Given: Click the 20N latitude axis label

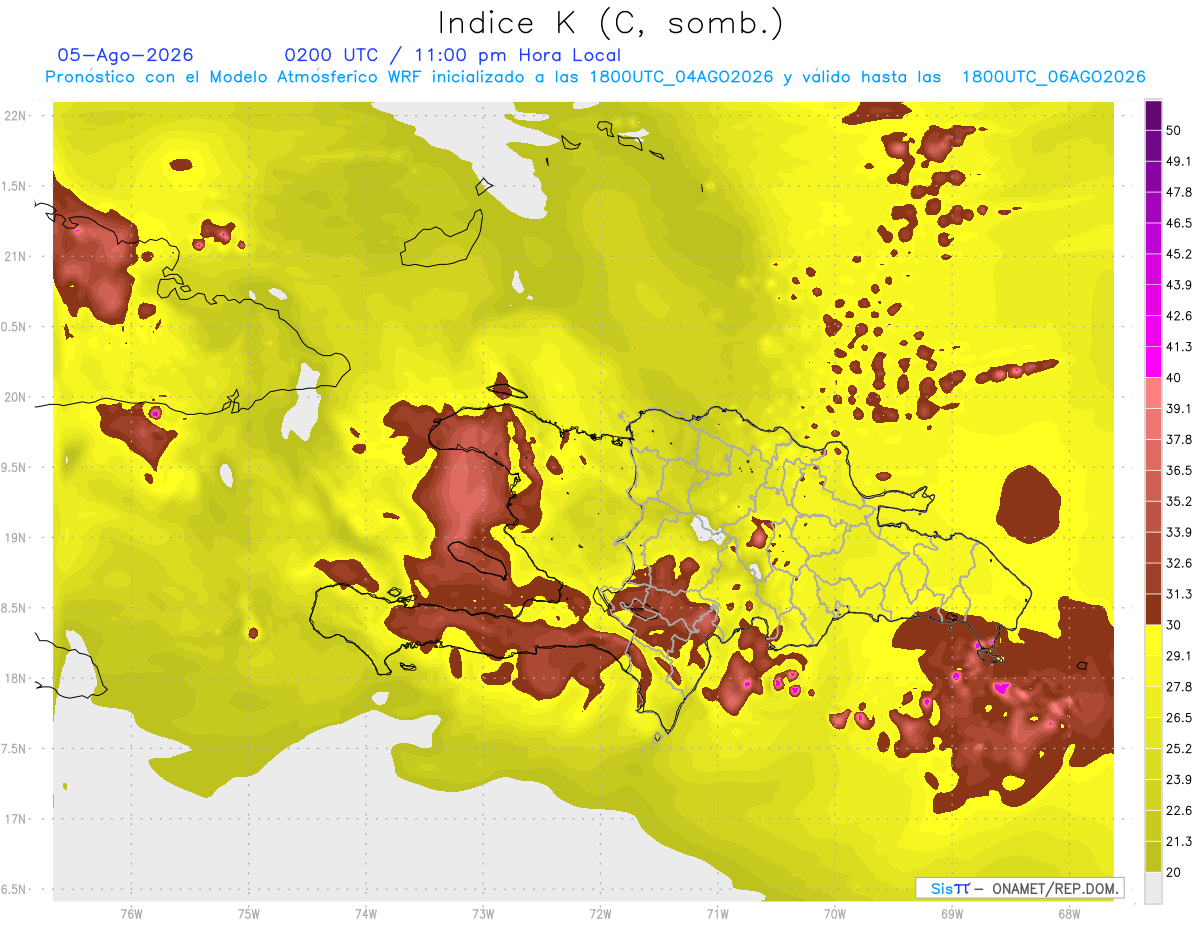Looking at the screenshot, I should tap(16, 397).
